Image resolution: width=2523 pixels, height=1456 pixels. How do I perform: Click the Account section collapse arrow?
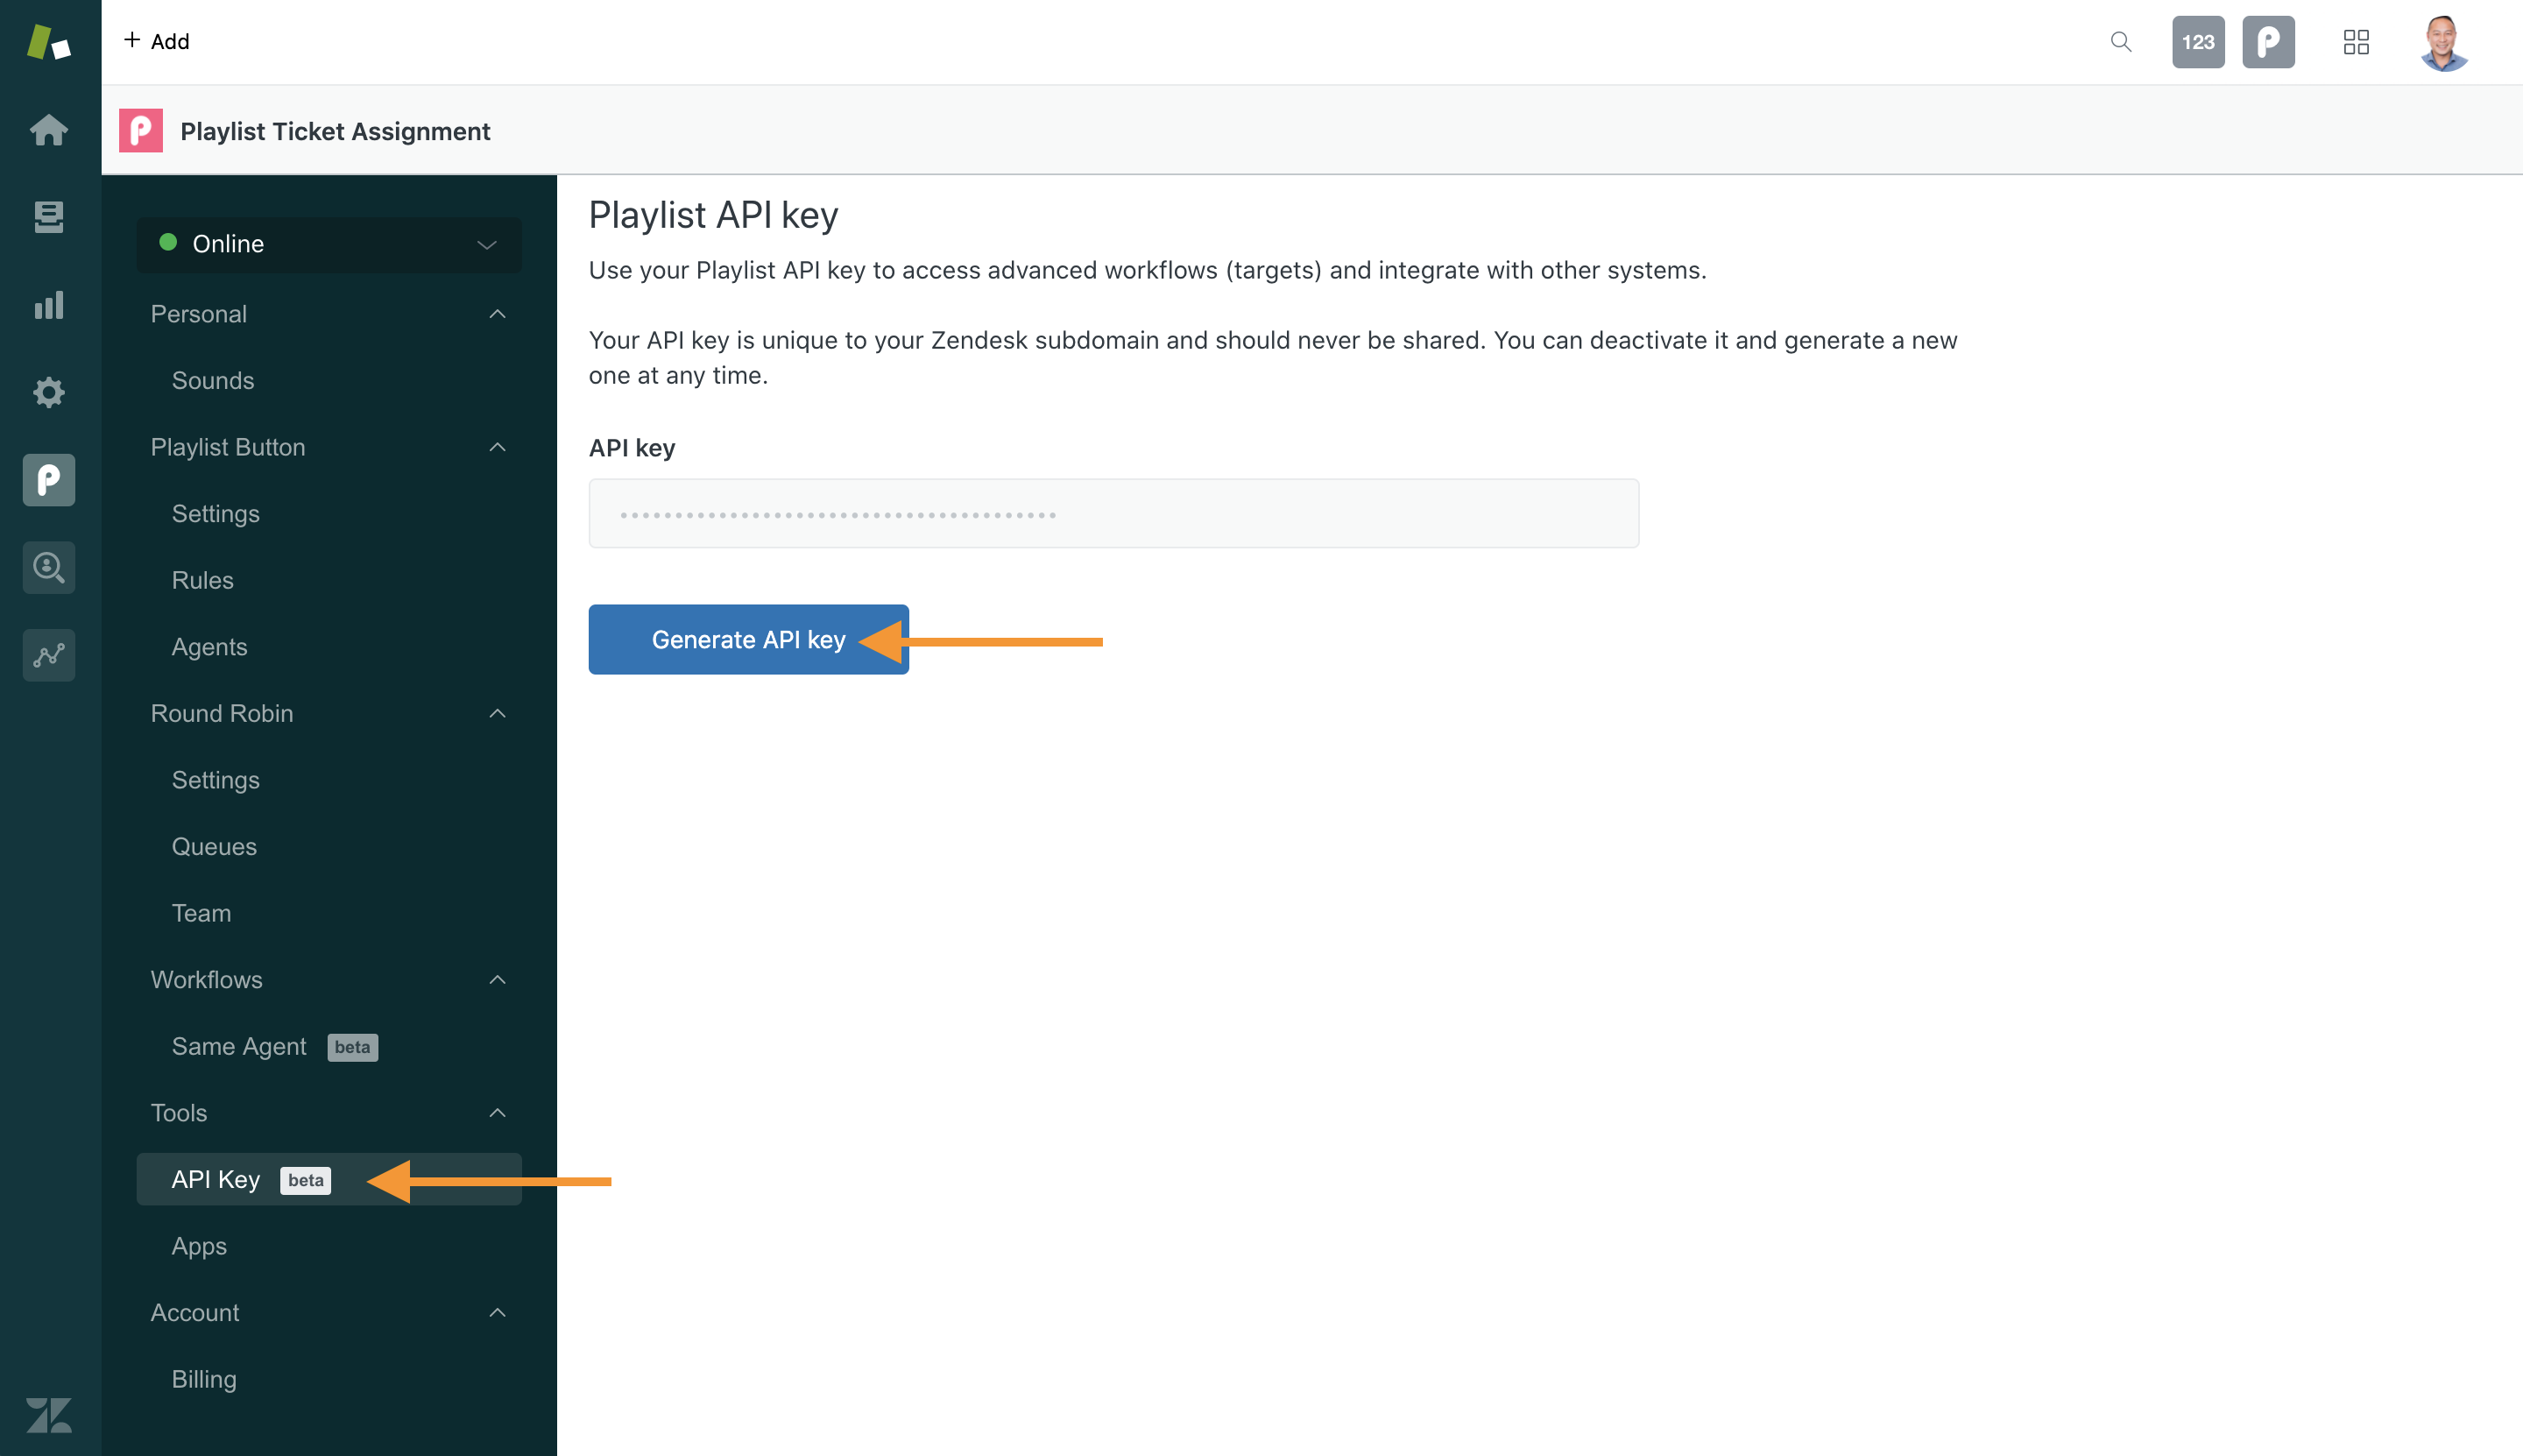pos(496,1312)
